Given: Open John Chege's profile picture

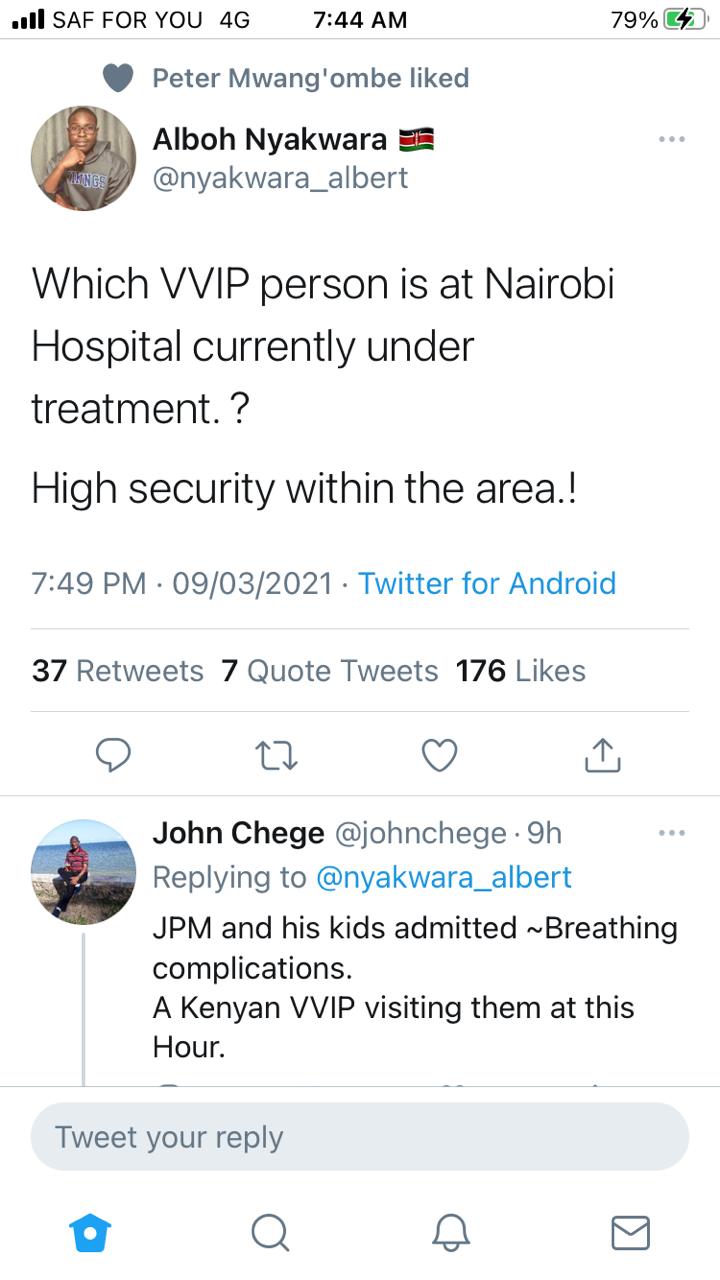Looking at the screenshot, I should [x=83, y=871].
